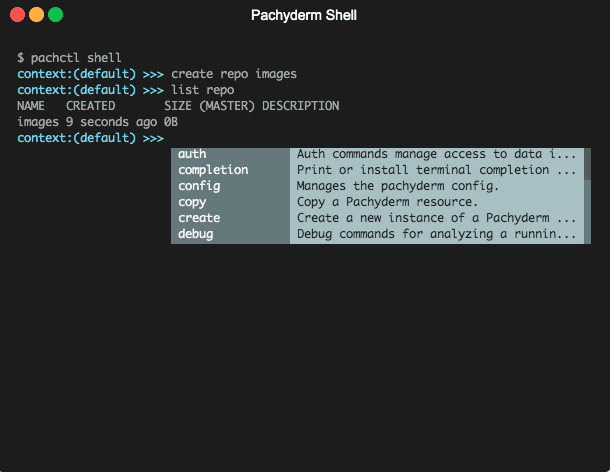Click the Pachyderm Shell window title
Screen dimensions: 610x472
(304, 15)
